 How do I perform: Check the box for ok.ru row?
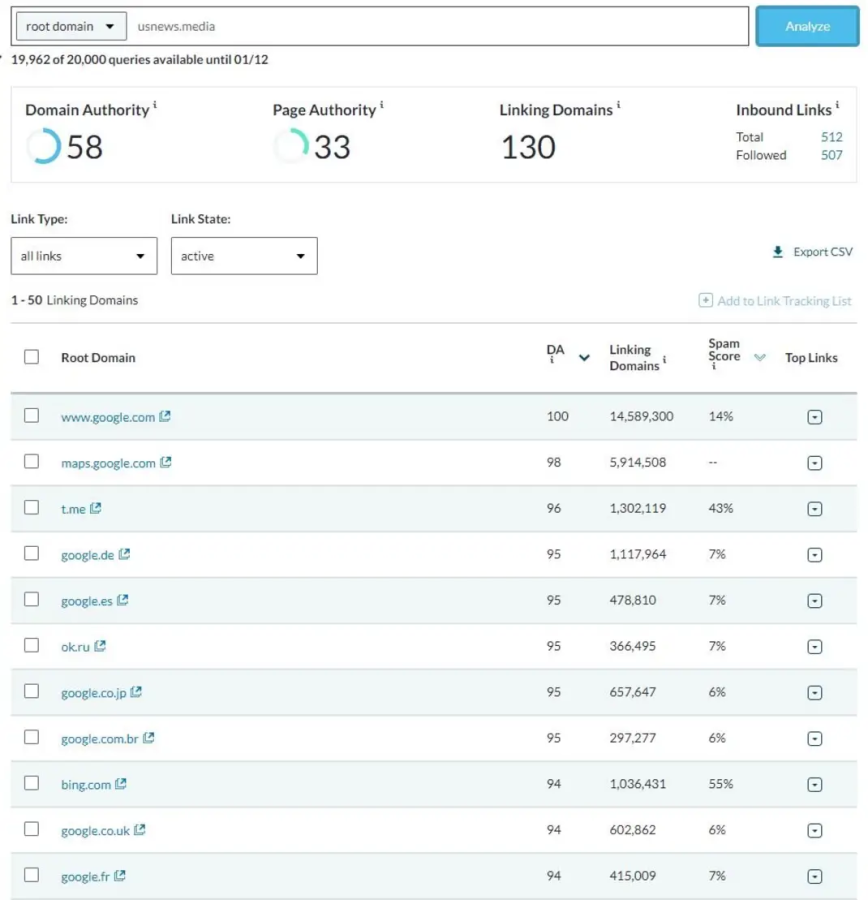click(32, 645)
